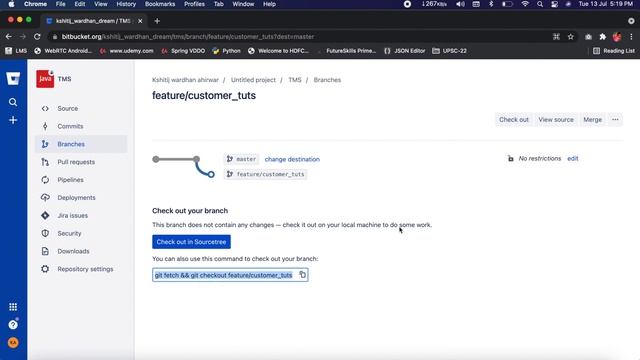
Task: Click the Check out button
Action: [x=513, y=120]
